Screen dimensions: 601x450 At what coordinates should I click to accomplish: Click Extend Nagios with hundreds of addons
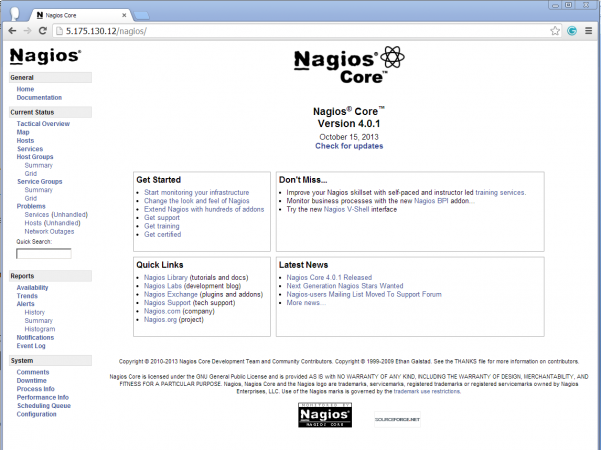pos(204,209)
